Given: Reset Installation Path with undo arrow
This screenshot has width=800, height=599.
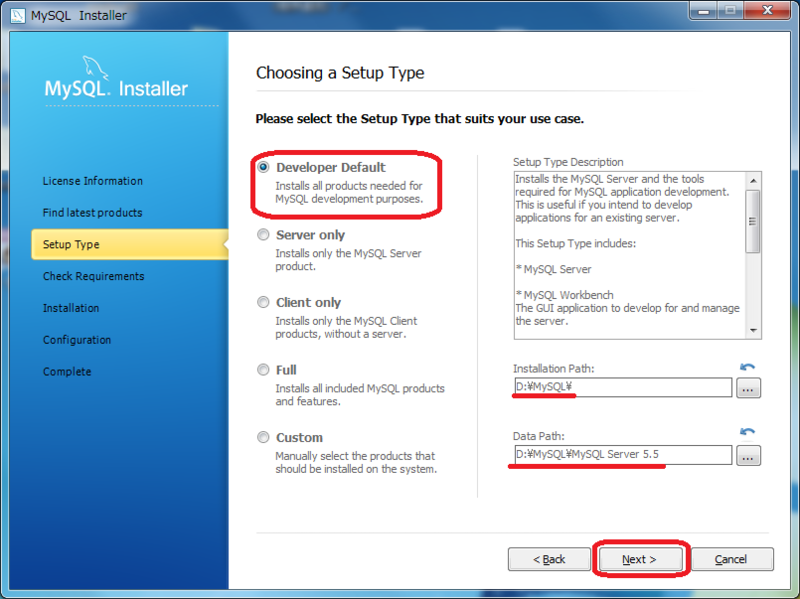Looking at the screenshot, I should (747, 367).
